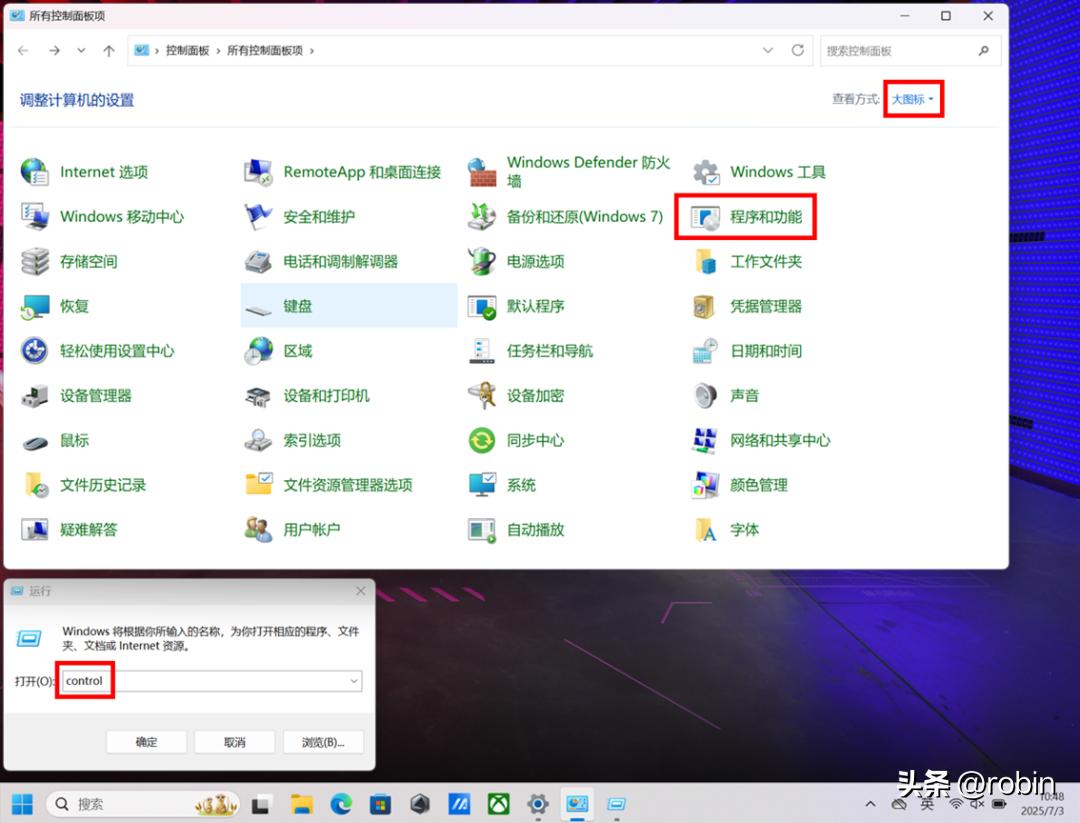Screen dimensions: 1080x823
Task: Open the Windows Start menu
Action: [22, 804]
